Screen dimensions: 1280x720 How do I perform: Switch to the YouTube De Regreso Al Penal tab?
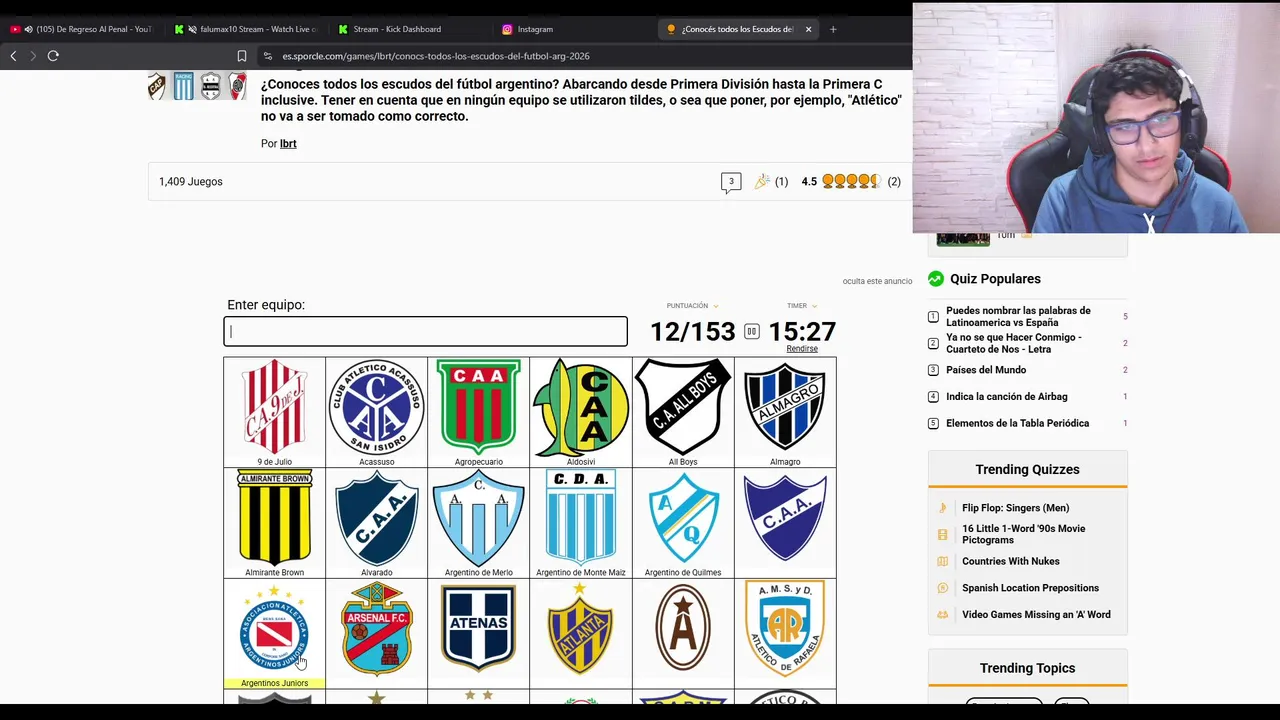pos(81,29)
